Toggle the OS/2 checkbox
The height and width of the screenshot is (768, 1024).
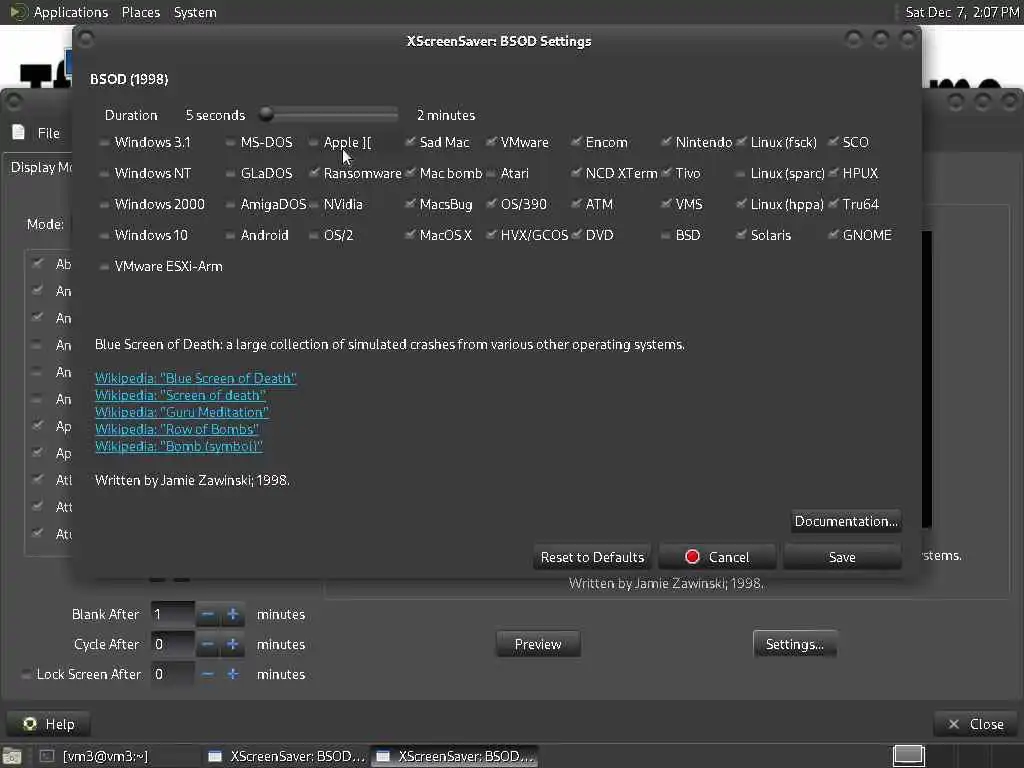(313, 235)
